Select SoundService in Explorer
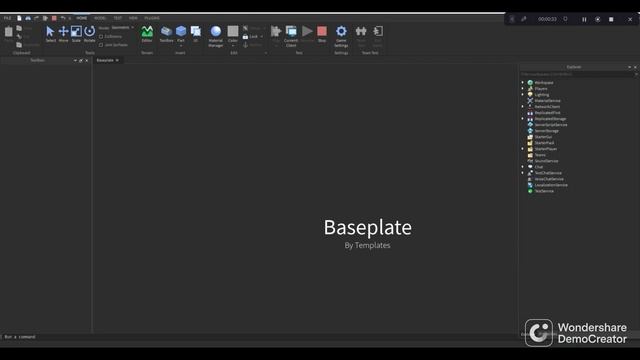The height and width of the screenshot is (360, 640). pos(546,161)
